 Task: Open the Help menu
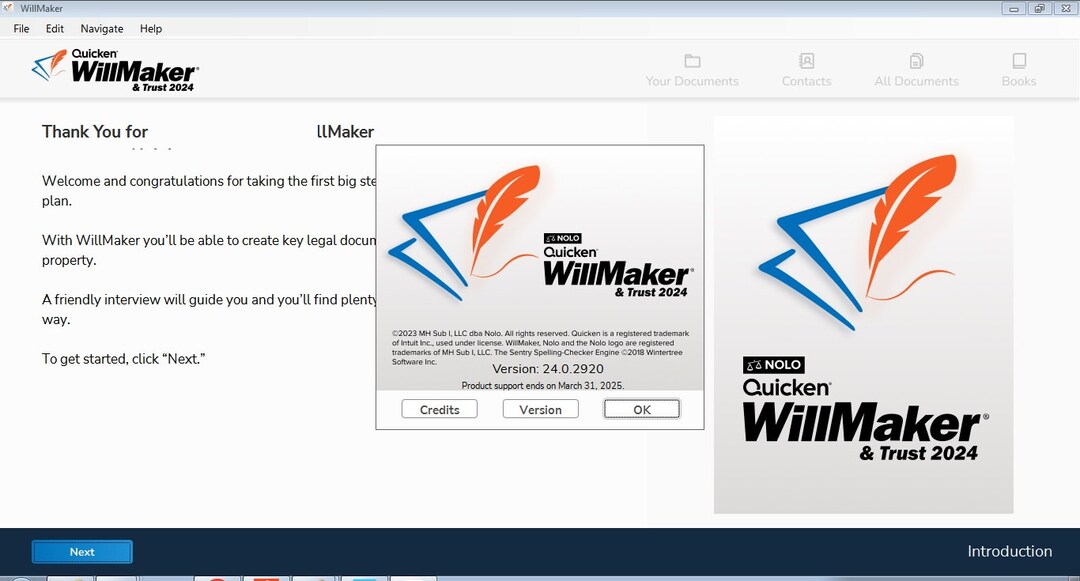[151, 28]
